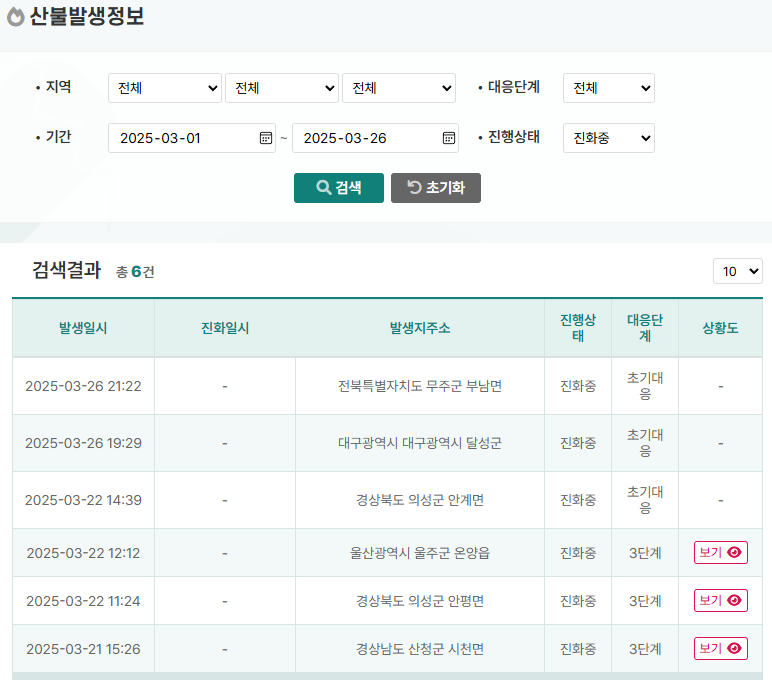Image resolution: width=772 pixels, height=680 pixels.
Task: Select row 2025-03-22 12:12
Action: (387, 553)
